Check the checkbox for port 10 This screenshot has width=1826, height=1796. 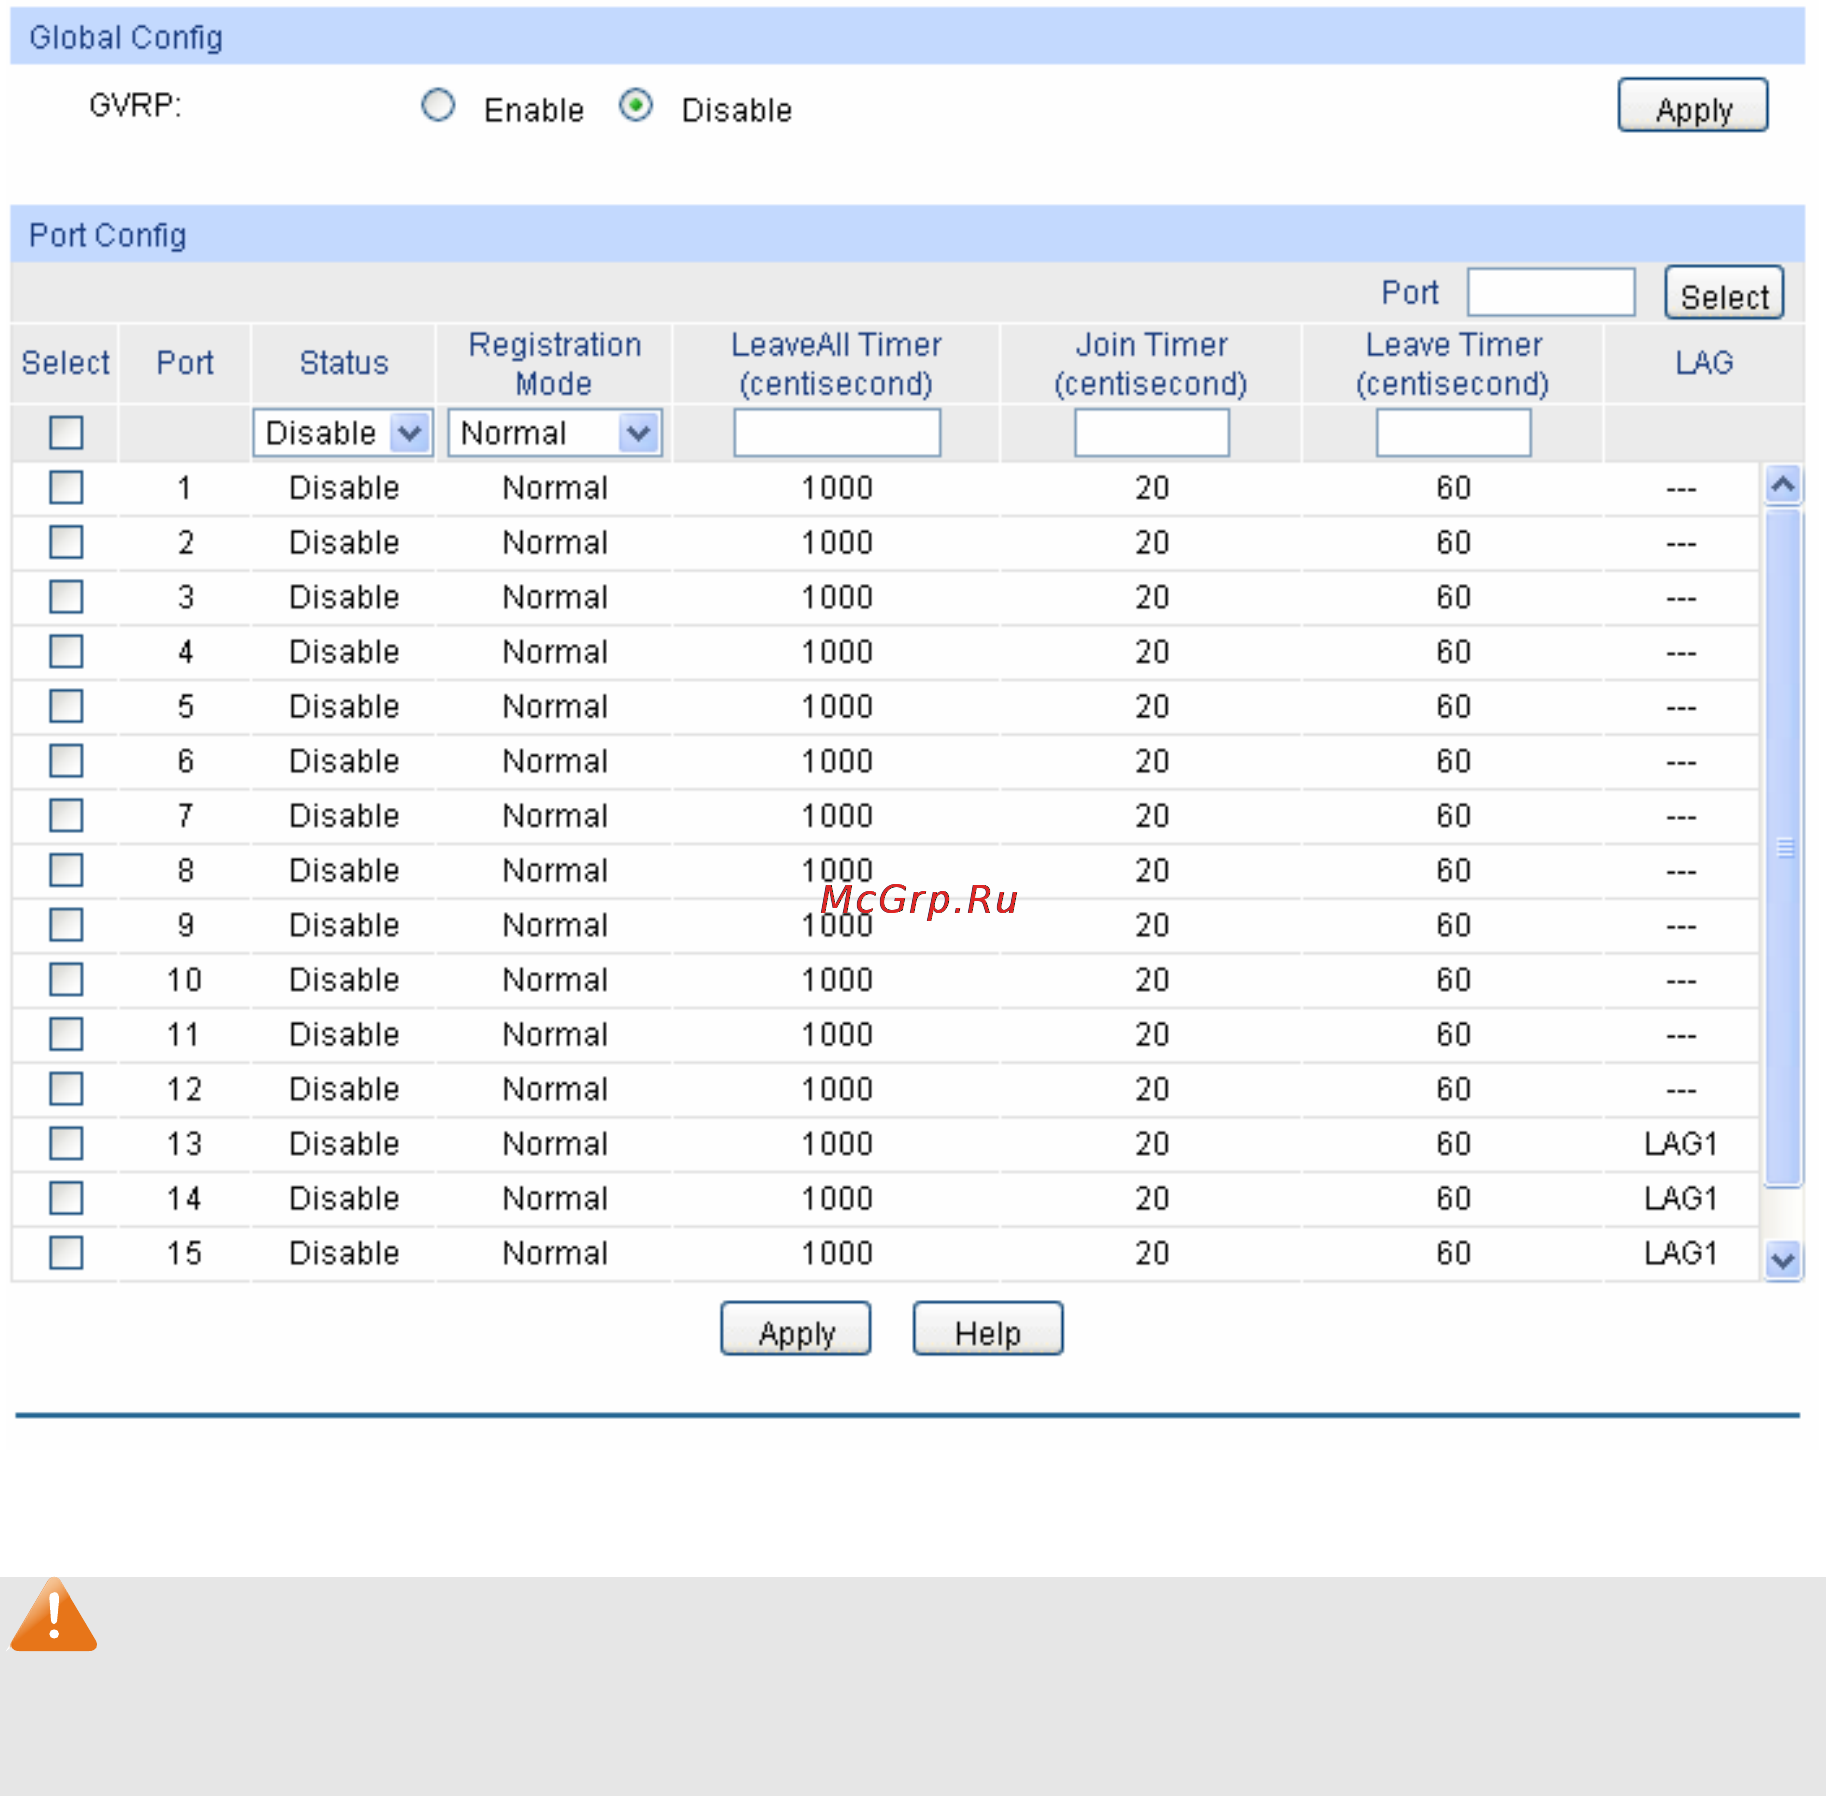coord(66,980)
